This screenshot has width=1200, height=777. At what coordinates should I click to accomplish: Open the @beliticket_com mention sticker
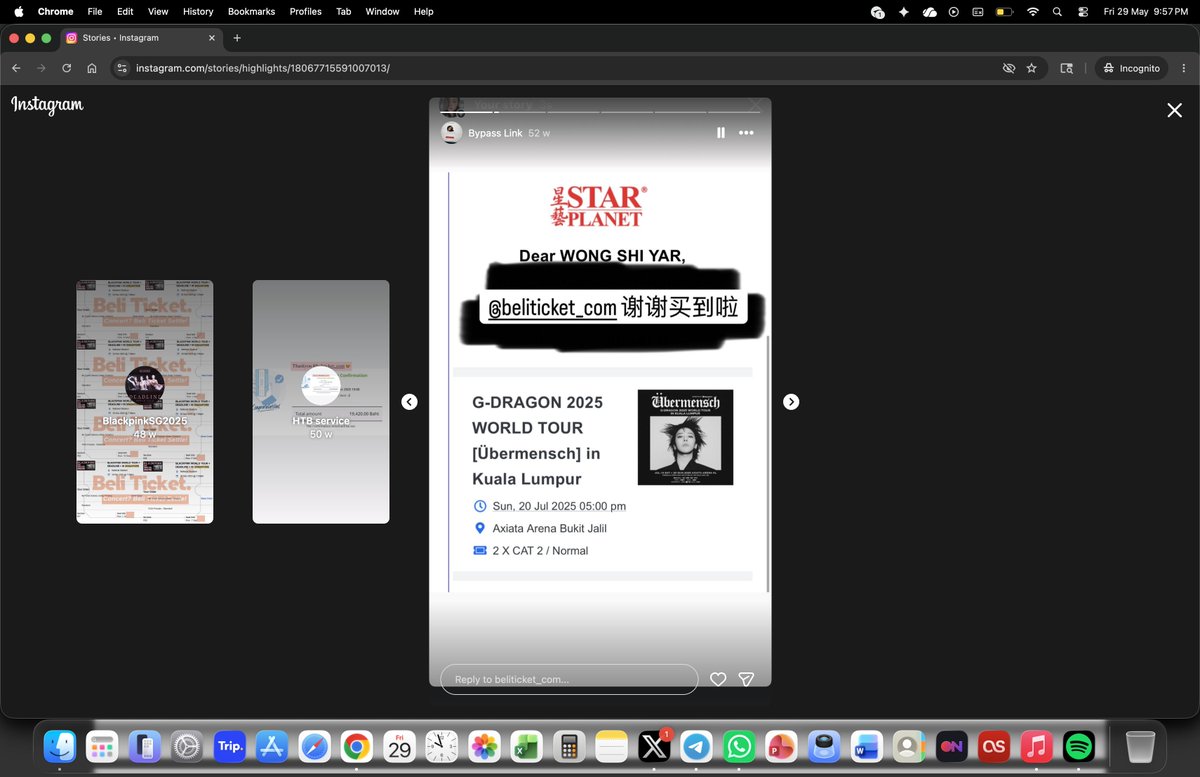click(613, 309)
